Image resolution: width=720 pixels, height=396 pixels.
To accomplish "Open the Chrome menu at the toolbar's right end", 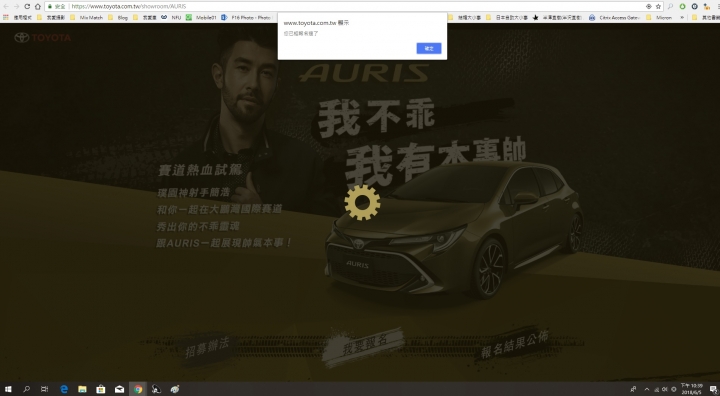I will [718, 6].
